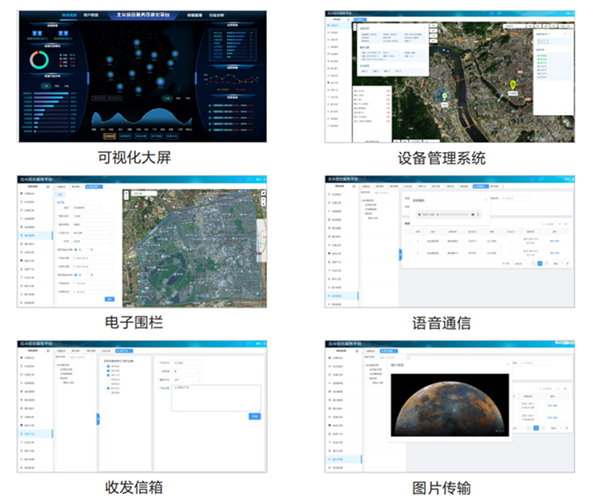Select the highlighted sidebar item in 语音通信 screenshot

[342, 296]
